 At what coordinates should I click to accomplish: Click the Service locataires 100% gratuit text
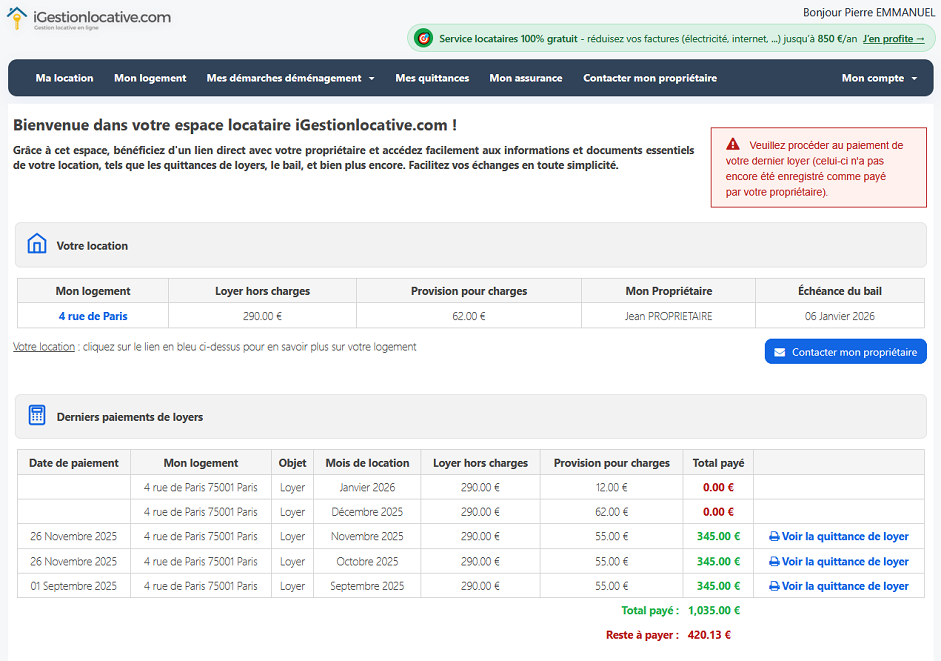coord(508,39)
